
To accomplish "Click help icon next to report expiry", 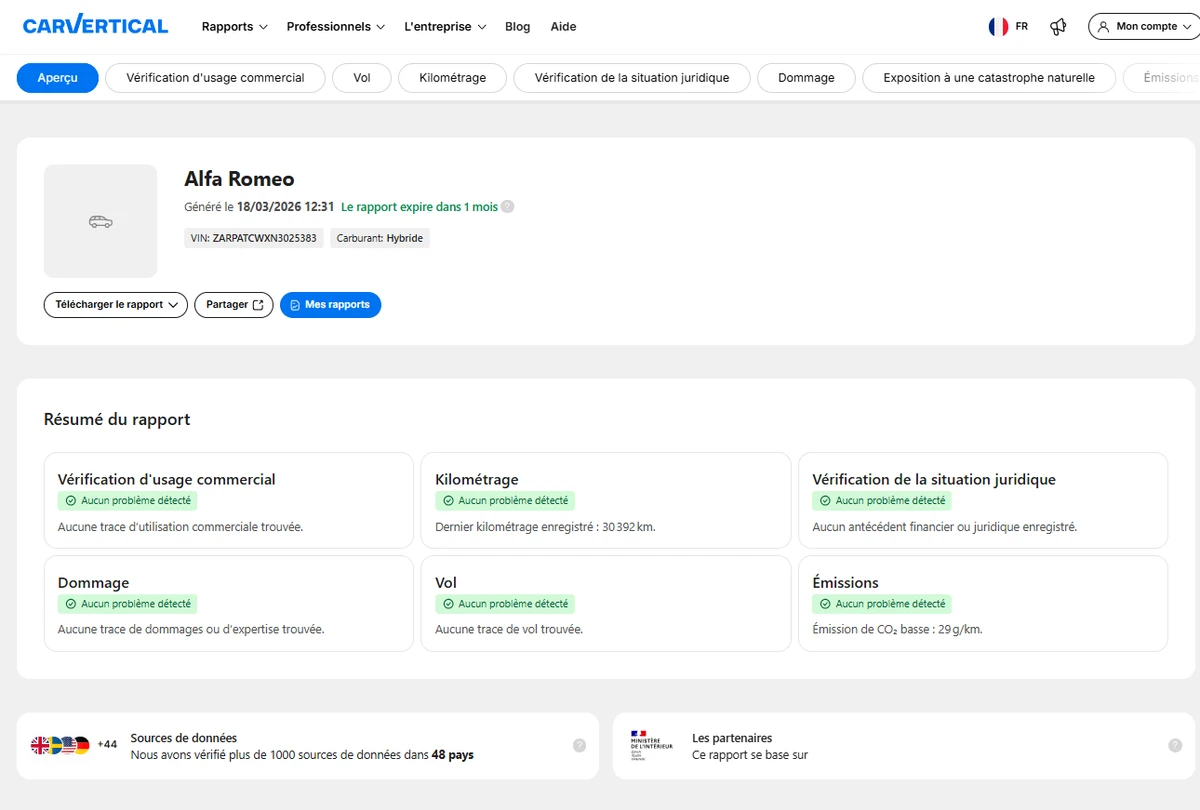I will pos(508,207).
